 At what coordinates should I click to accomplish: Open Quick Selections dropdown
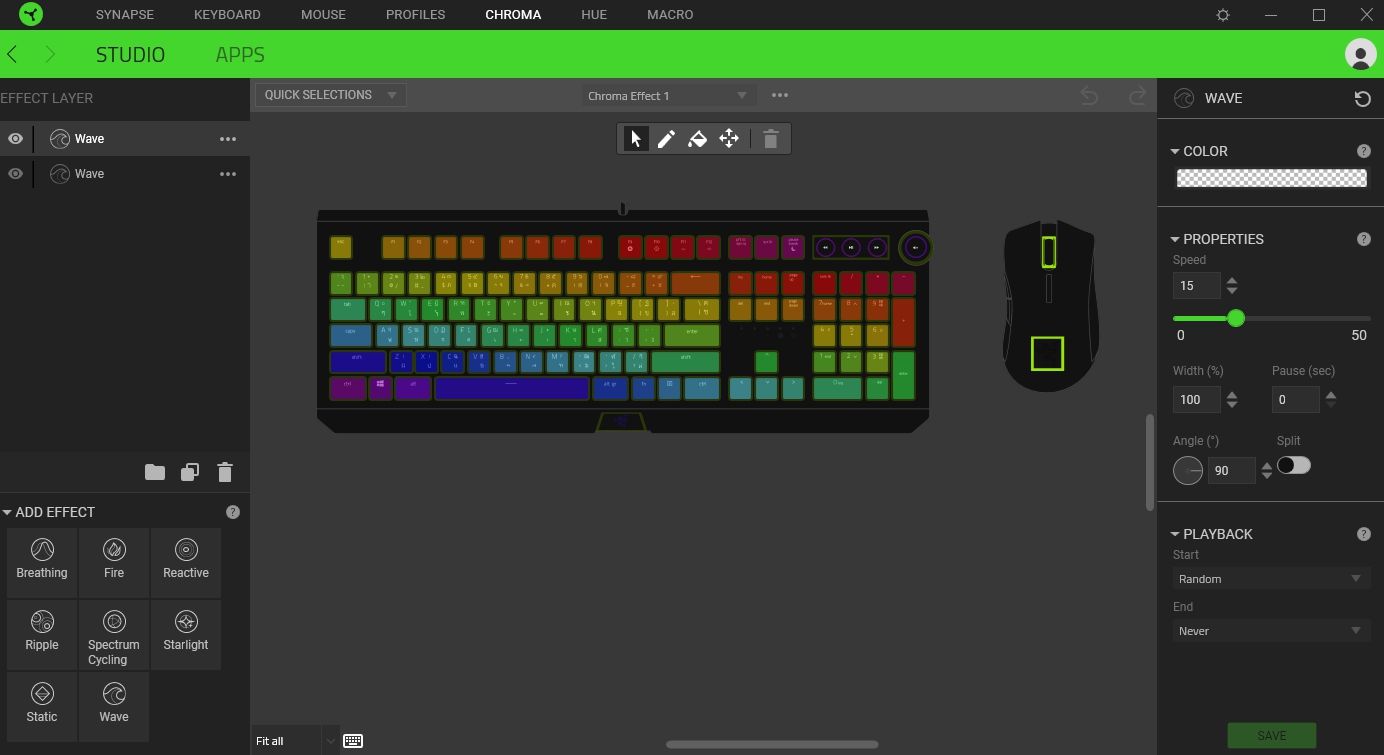(x=331, y=95)
